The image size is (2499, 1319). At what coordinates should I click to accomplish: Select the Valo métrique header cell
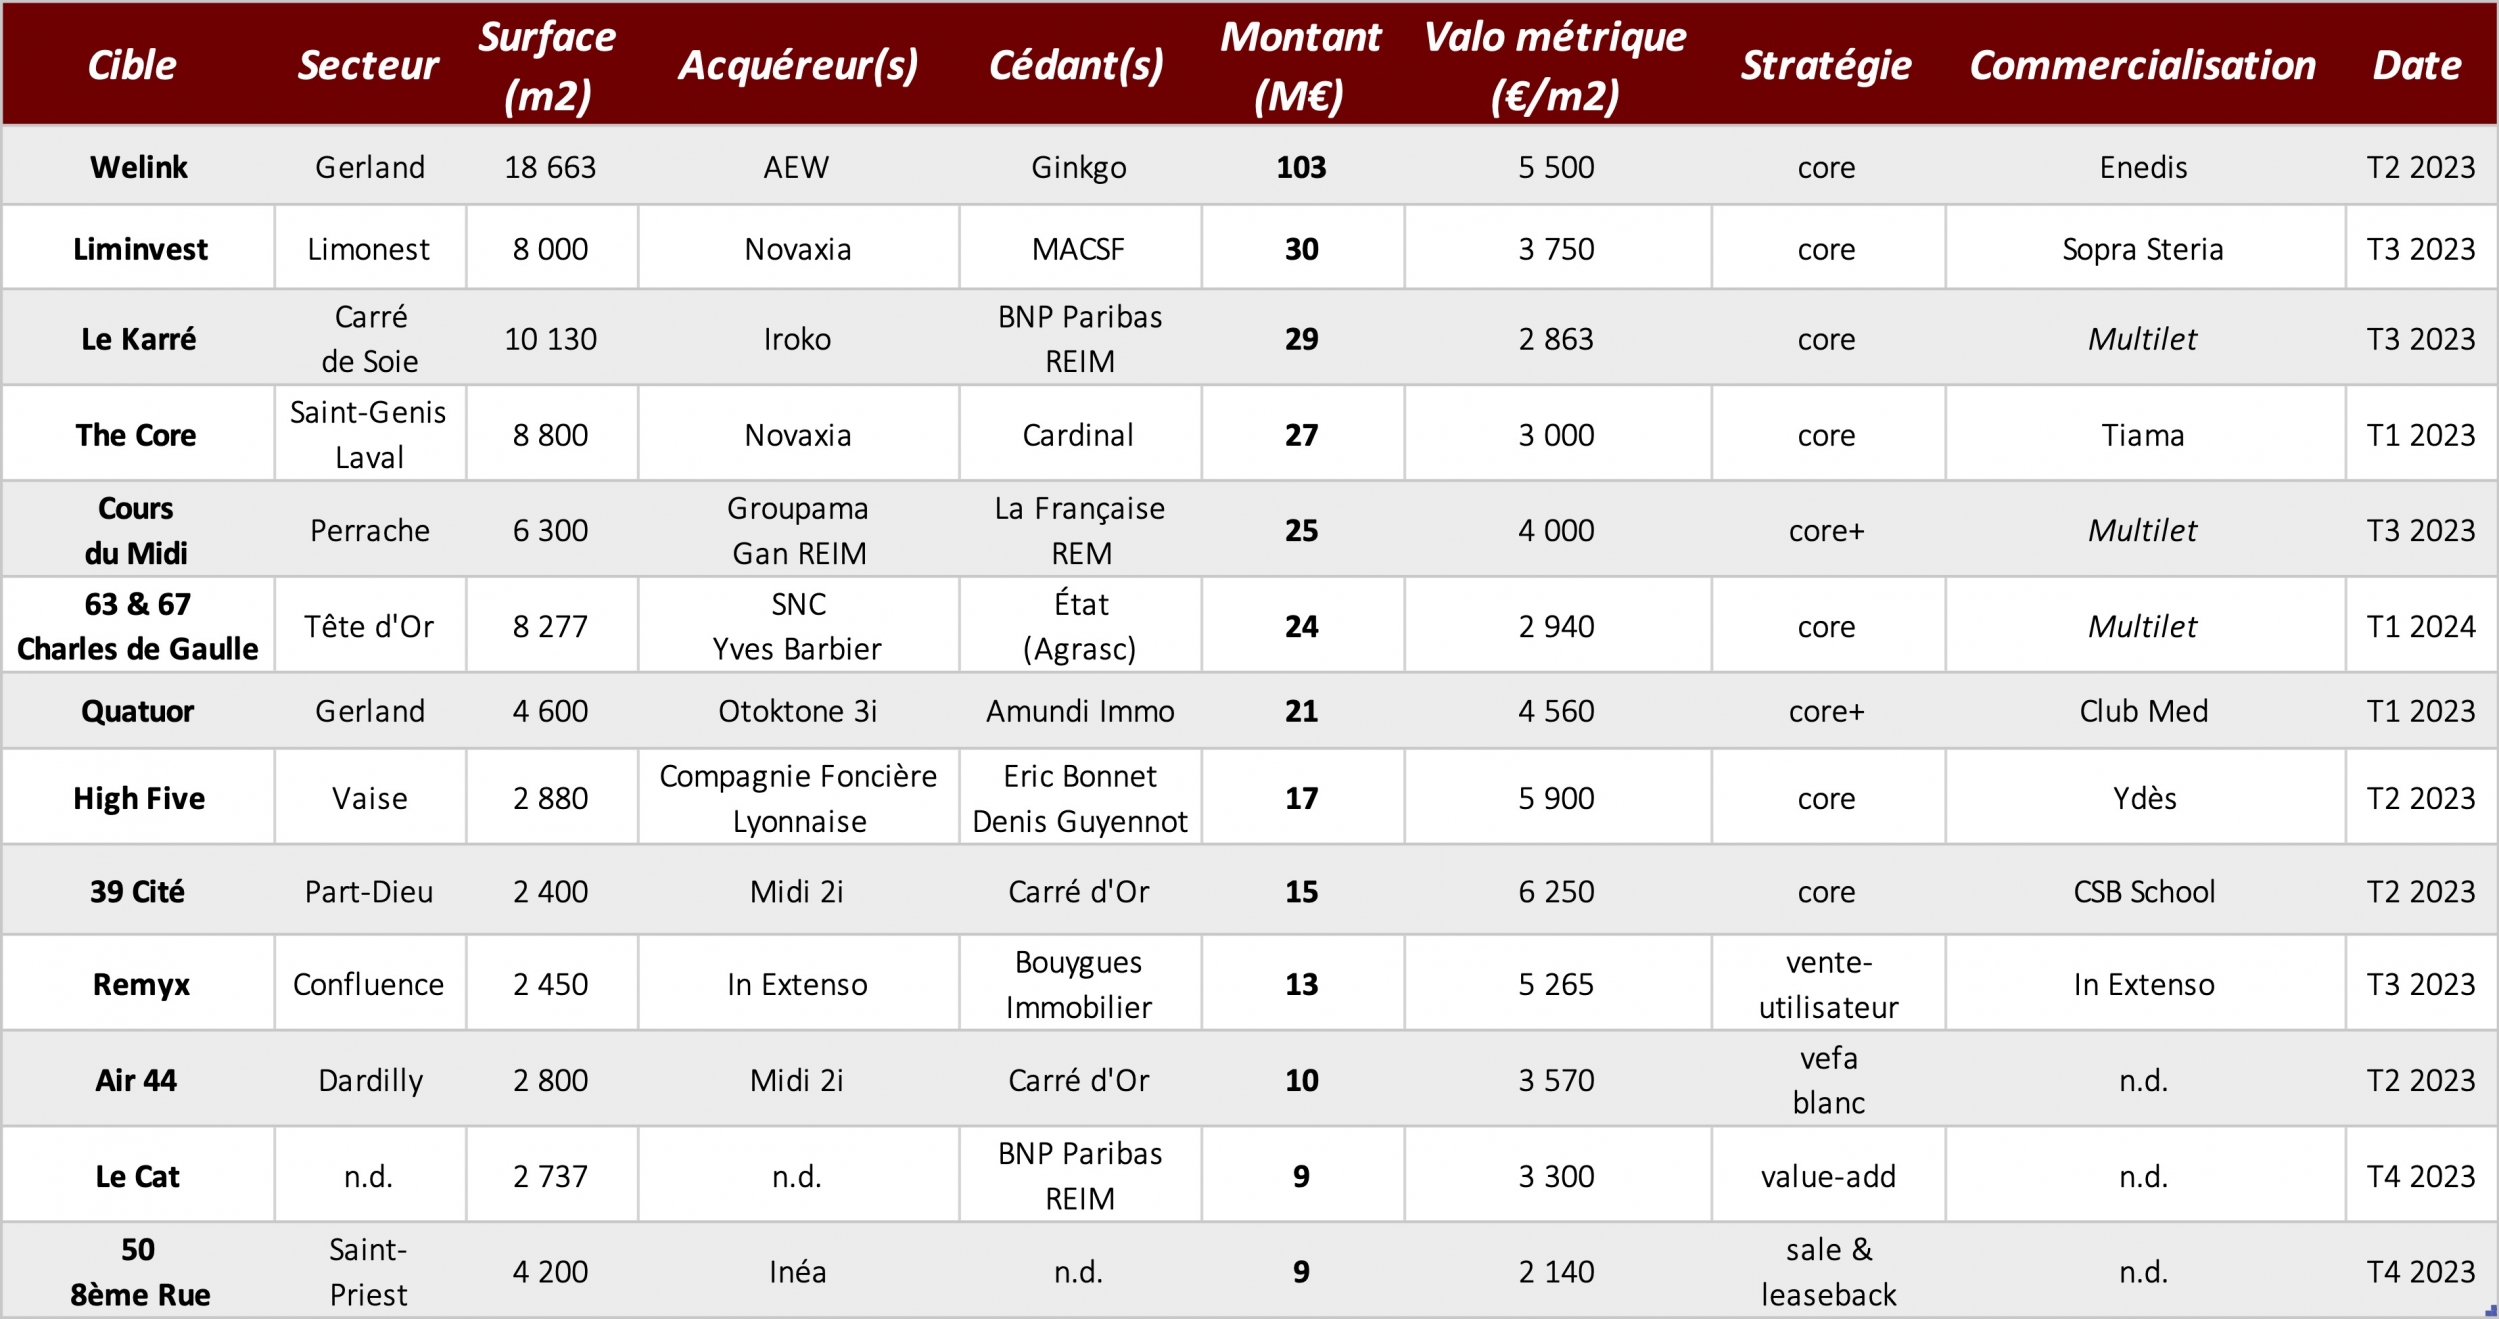(1555, 65)
